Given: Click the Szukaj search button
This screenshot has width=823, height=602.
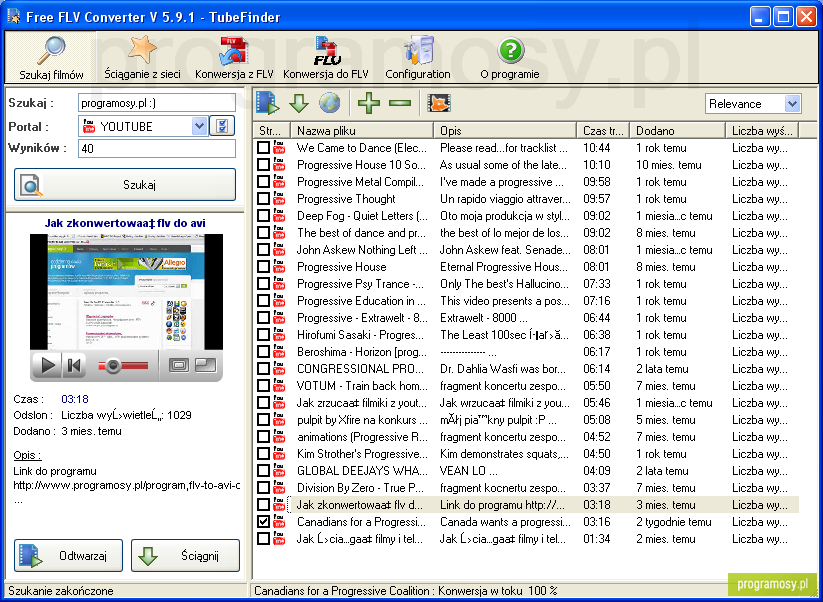Looking at the screenshot, I should point(125,185).
